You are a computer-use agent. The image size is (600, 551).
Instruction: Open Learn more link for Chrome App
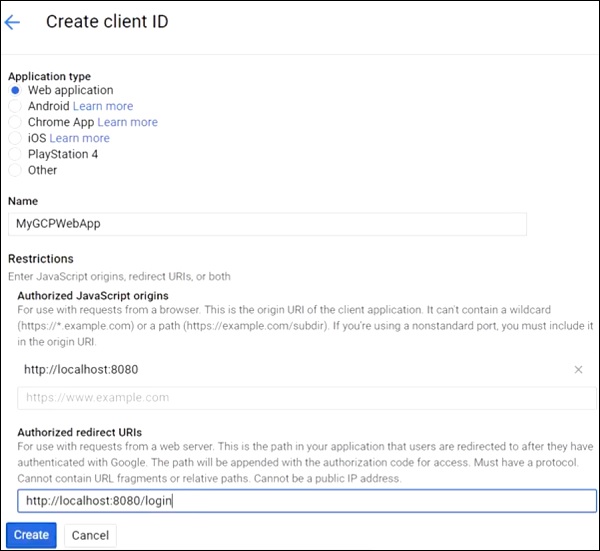pos(128,122)
